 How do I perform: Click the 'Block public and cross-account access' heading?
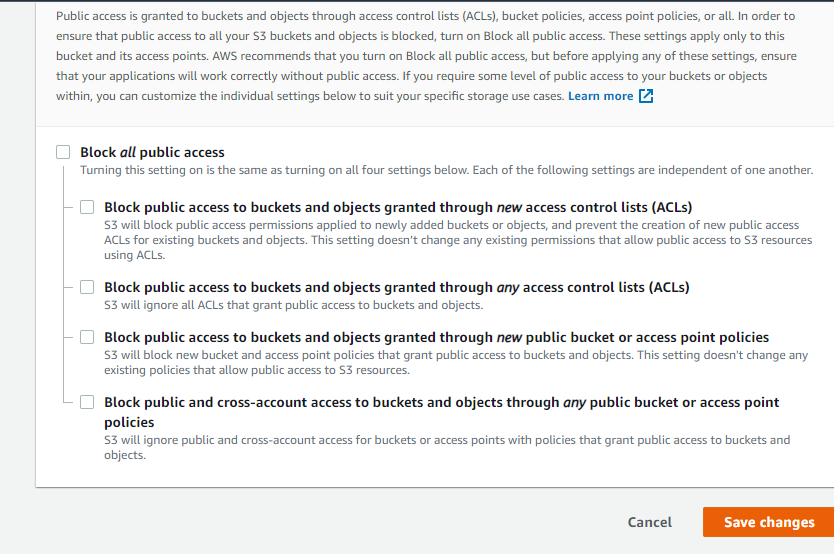point(441,402)
